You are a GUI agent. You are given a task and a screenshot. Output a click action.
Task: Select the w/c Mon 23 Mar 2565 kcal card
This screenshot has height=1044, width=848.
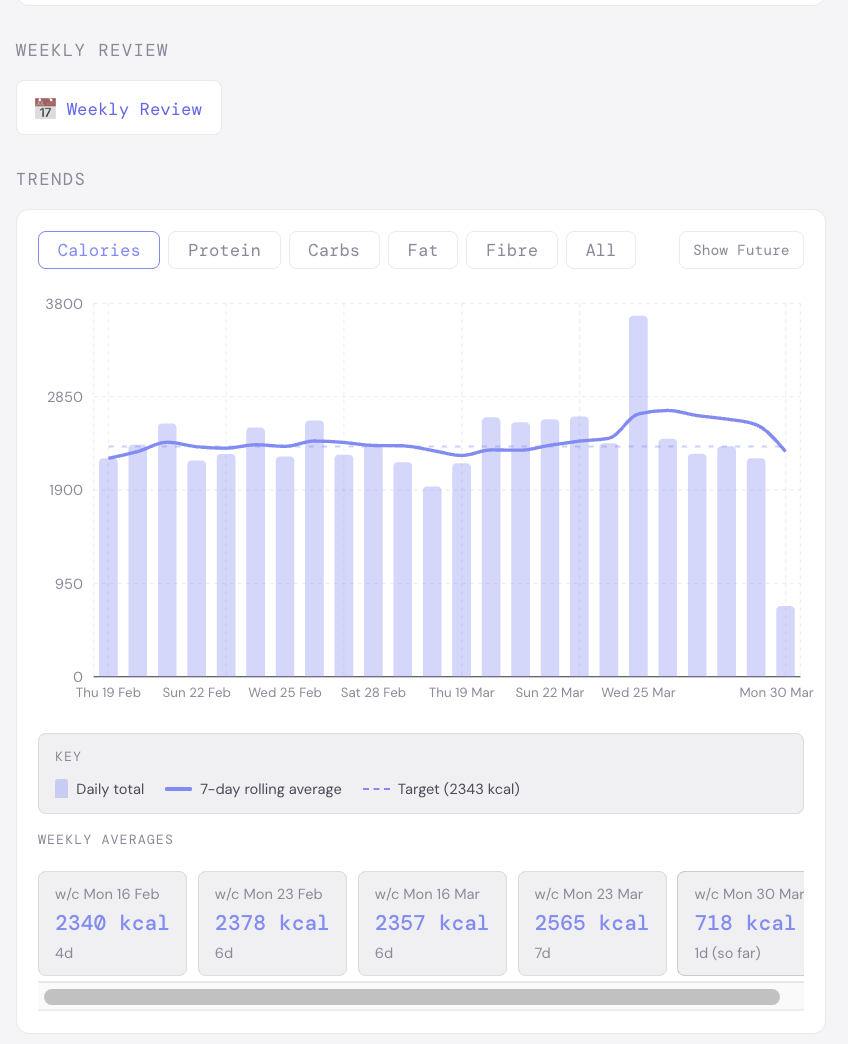592,923
